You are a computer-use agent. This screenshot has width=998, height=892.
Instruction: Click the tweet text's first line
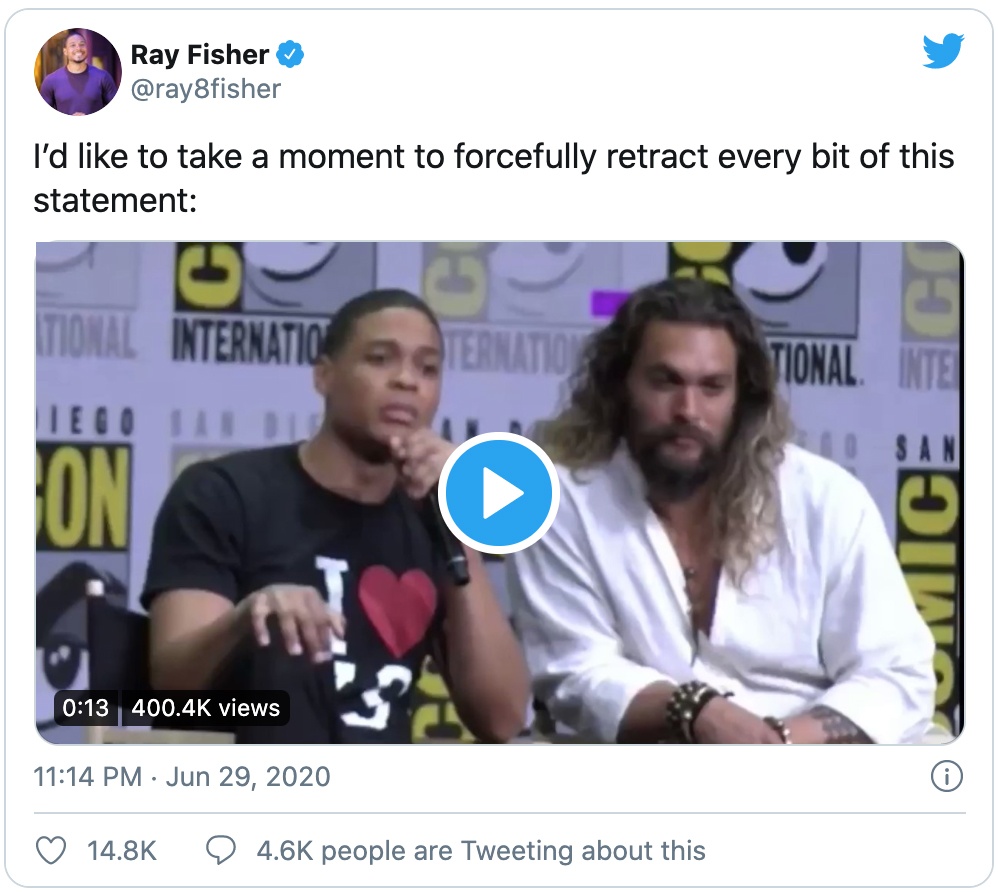[494, 157]
